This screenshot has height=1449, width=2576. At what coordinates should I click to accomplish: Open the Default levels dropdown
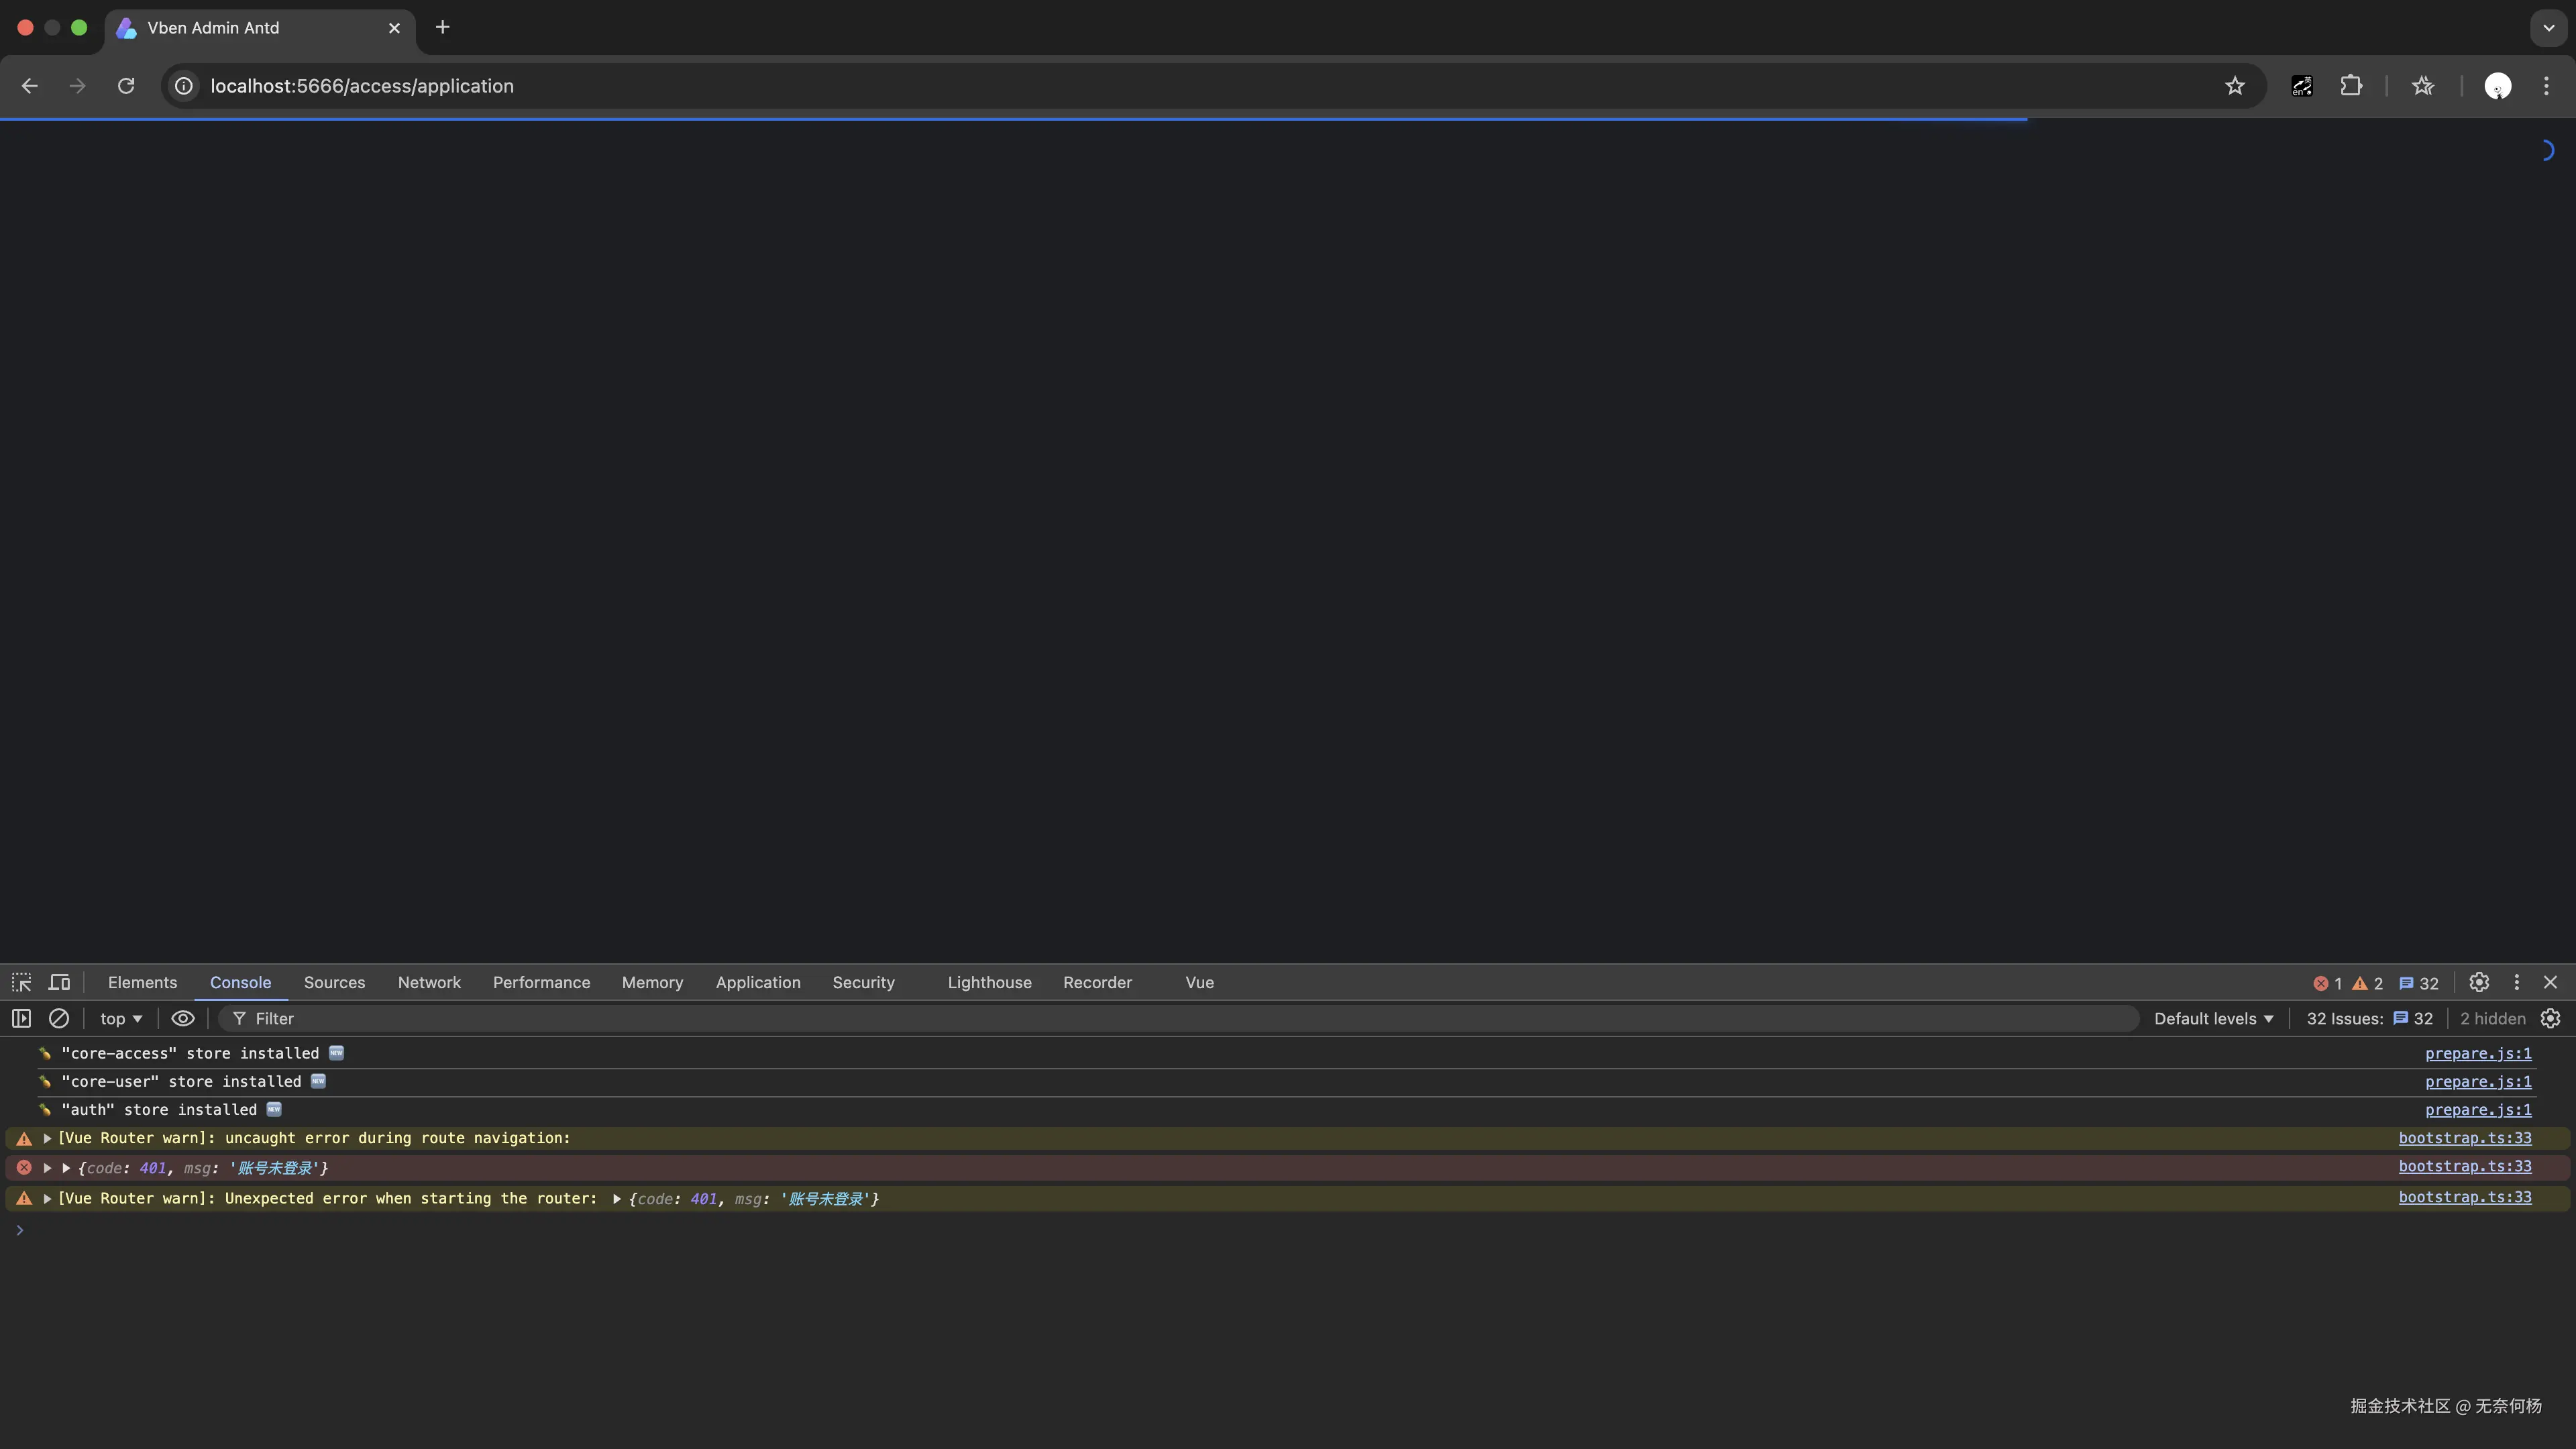2213,1018
